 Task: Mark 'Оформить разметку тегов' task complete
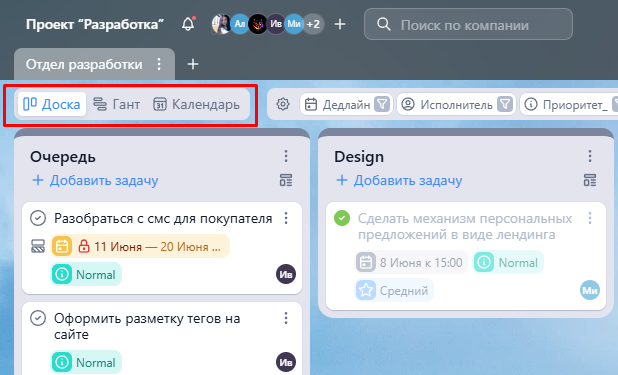(38, 318)
